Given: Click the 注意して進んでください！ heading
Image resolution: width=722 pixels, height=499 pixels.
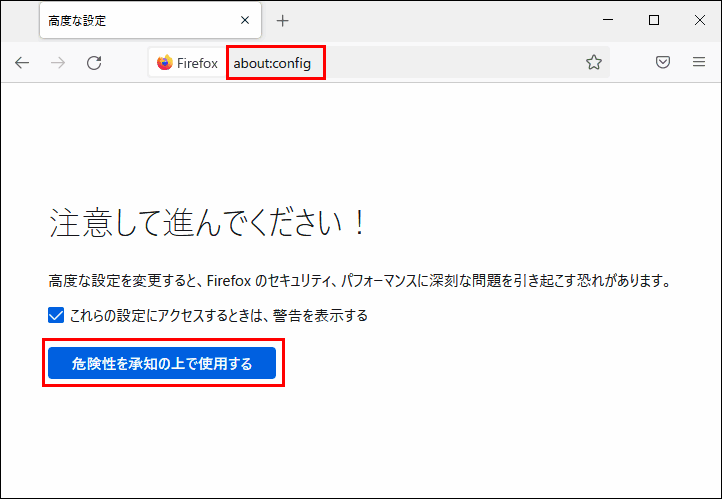Looking at the screenshot, I should (x=207, y=223).
